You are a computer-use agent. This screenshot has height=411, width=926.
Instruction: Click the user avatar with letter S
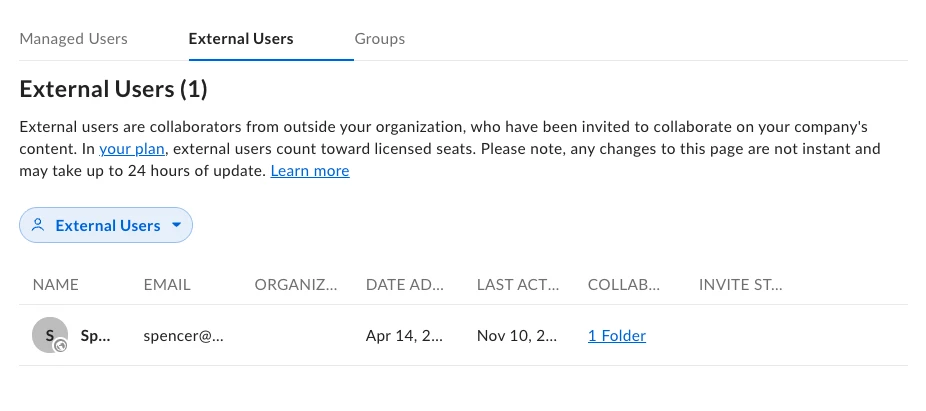point(50,335)
